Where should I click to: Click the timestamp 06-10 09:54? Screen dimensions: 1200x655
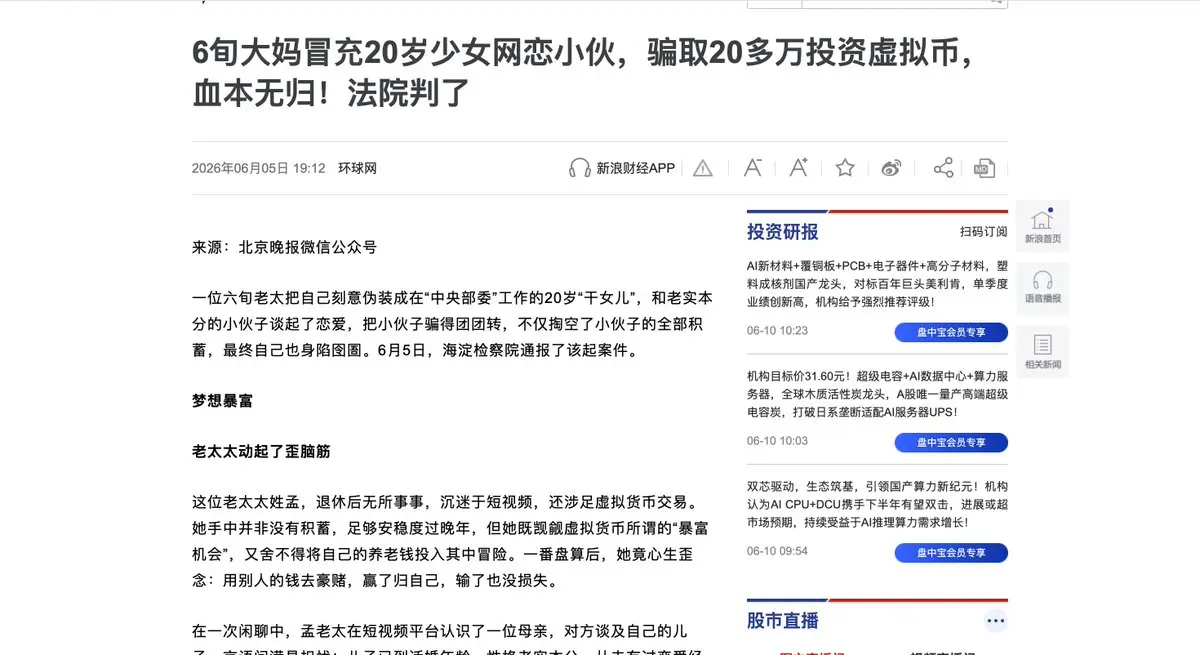[x=777, y=551]
